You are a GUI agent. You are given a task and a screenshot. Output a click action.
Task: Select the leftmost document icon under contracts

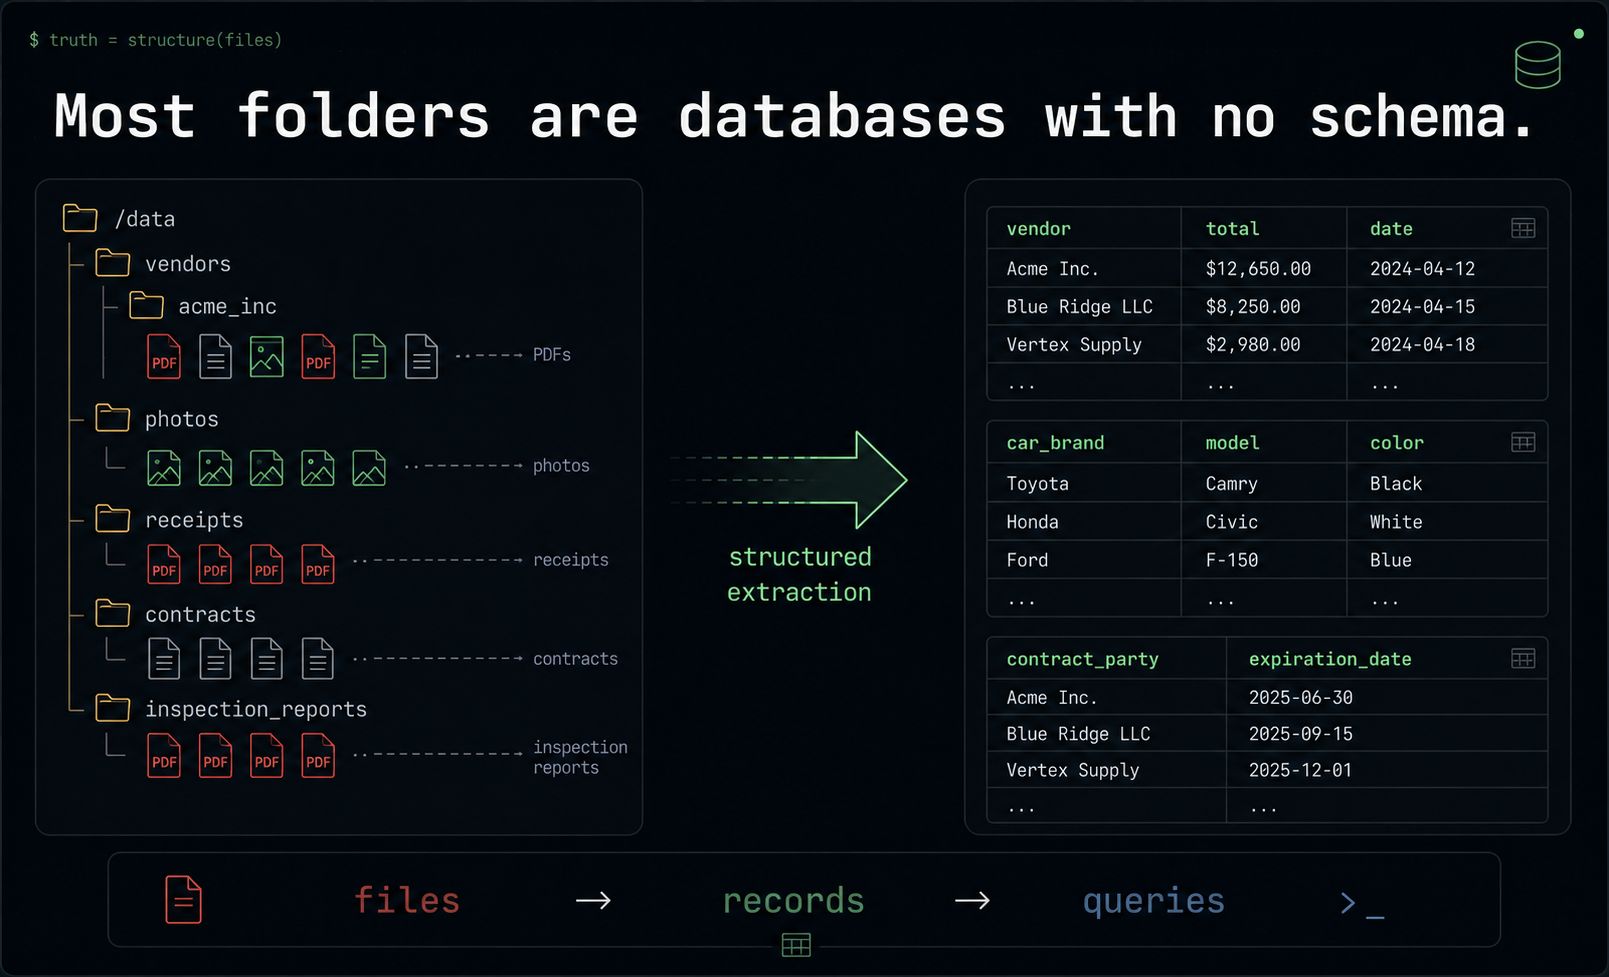click(x=164, y=658)
